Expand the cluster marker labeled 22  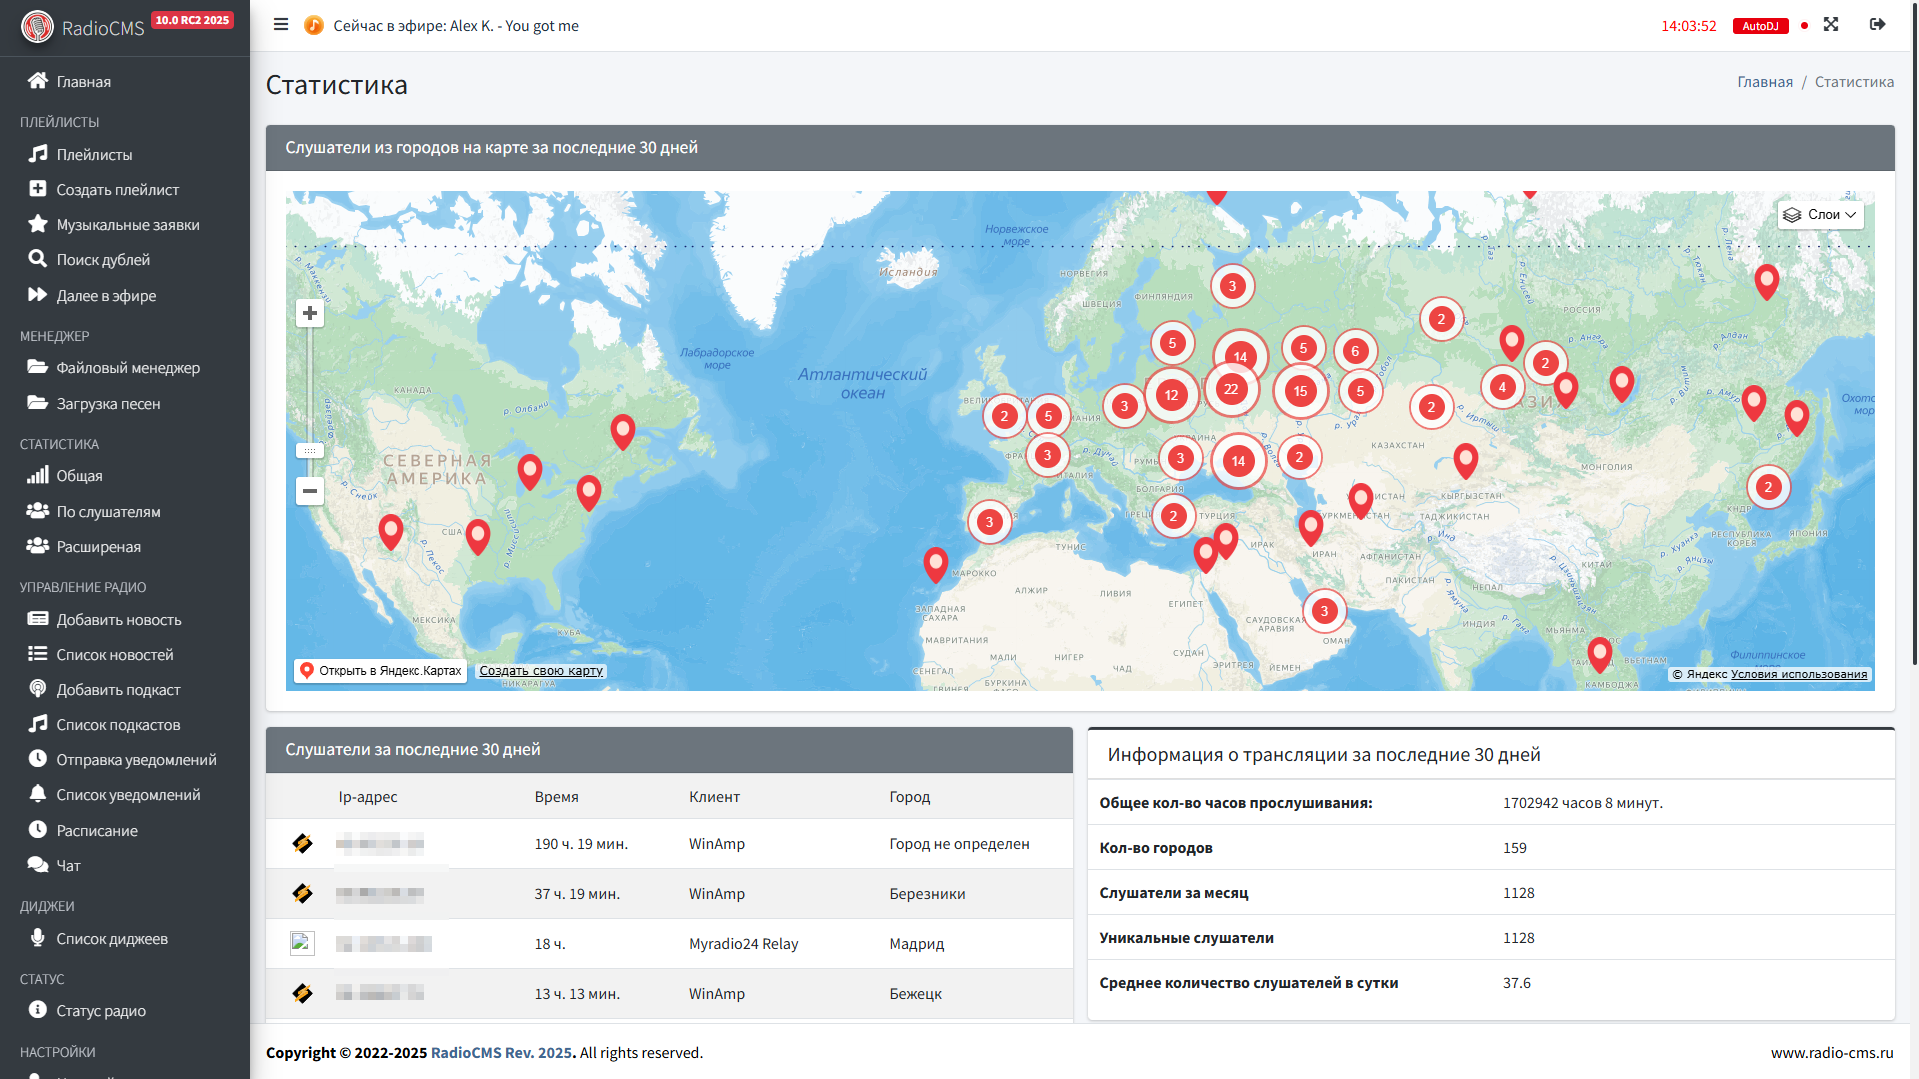point(1231,390)
